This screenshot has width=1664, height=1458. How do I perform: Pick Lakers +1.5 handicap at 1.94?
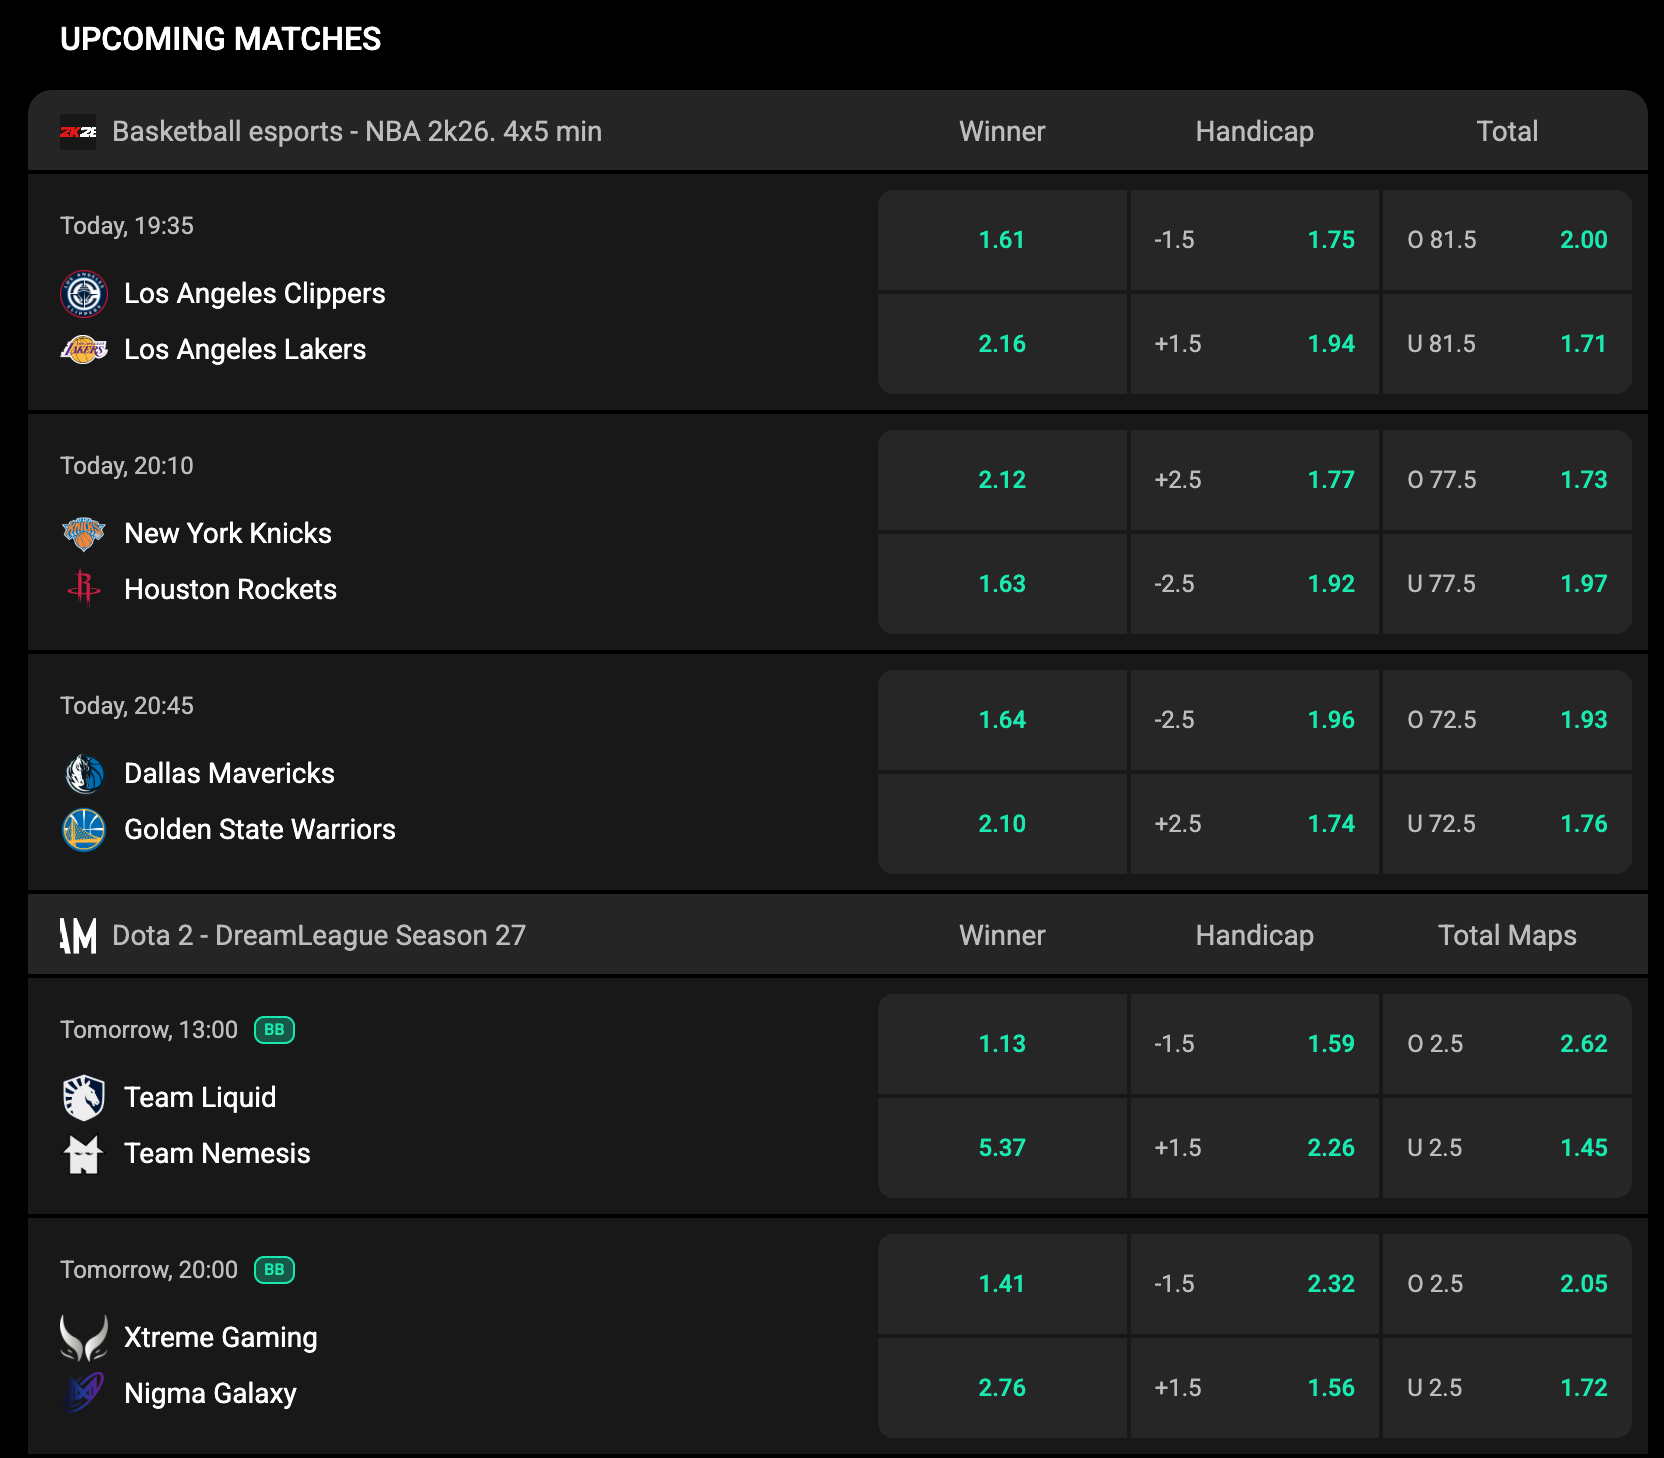(x=1254, y=344)
